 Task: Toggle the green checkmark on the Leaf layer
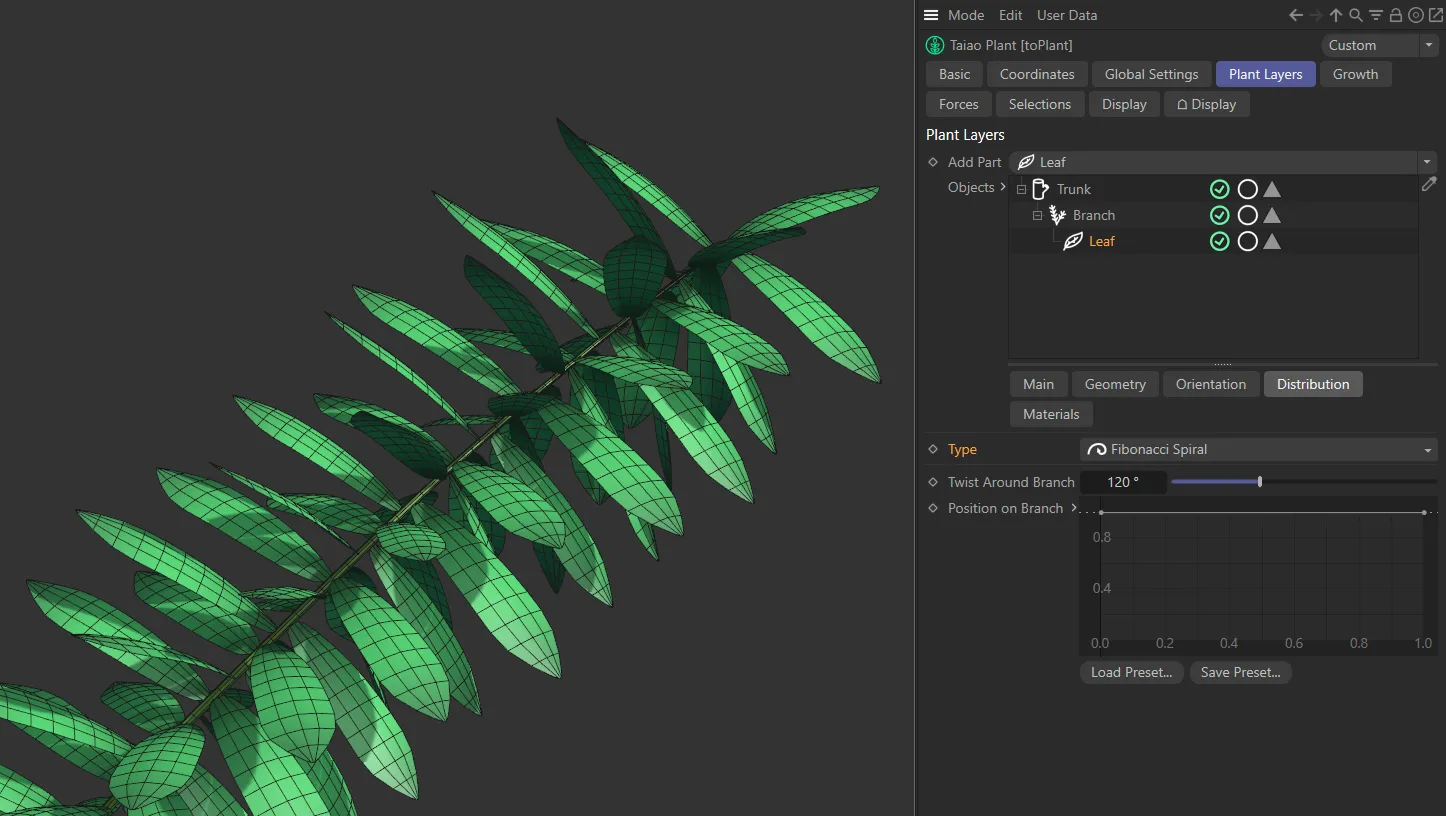coord(1219,241)
